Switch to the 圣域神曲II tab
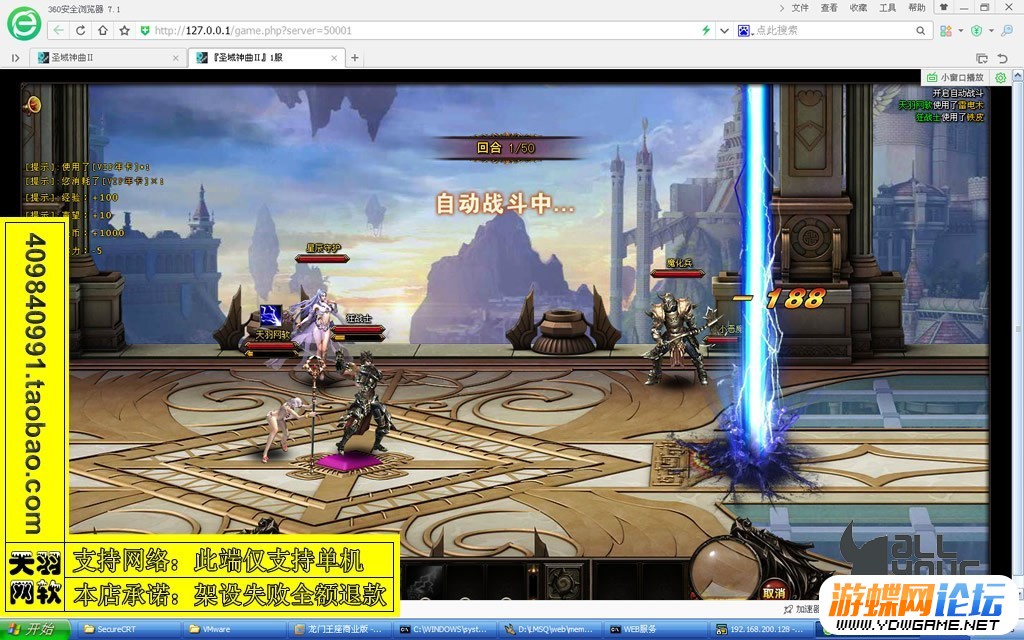Image resolution: width=1024 pixels, height=640 pixels. coord(108,57)
